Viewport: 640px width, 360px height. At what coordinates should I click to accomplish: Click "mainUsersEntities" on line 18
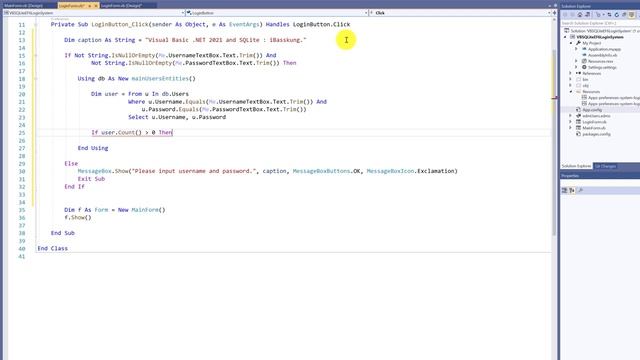point(160,78)
